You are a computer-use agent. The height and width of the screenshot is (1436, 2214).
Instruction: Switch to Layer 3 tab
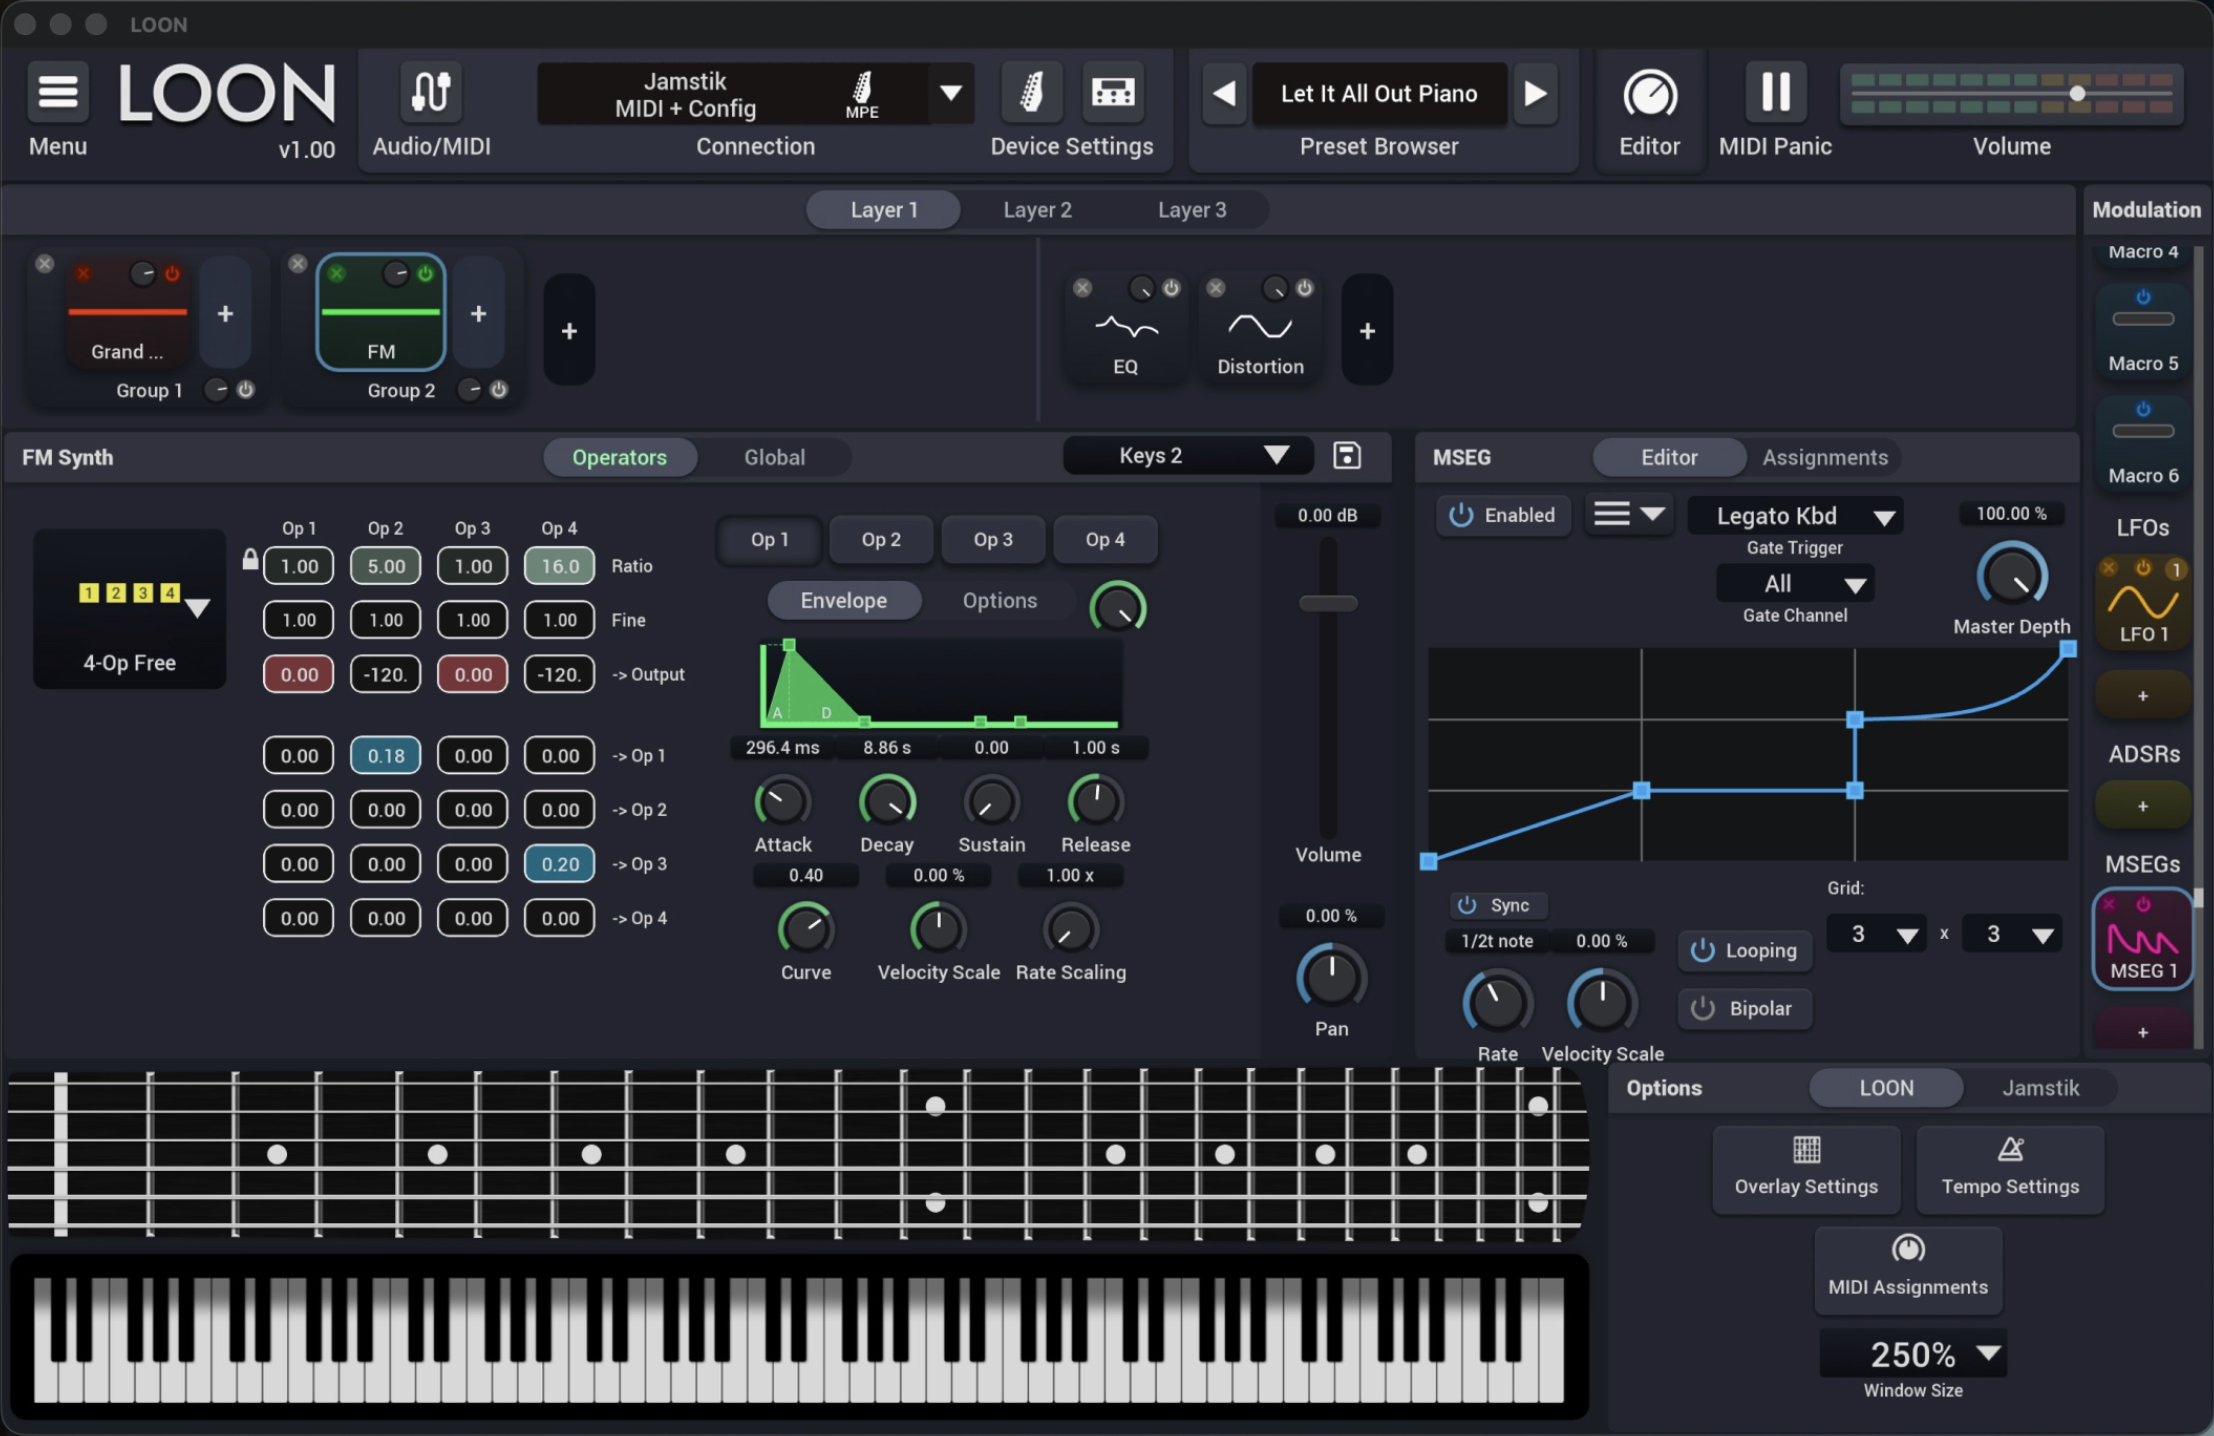(x=1192, y=210)
